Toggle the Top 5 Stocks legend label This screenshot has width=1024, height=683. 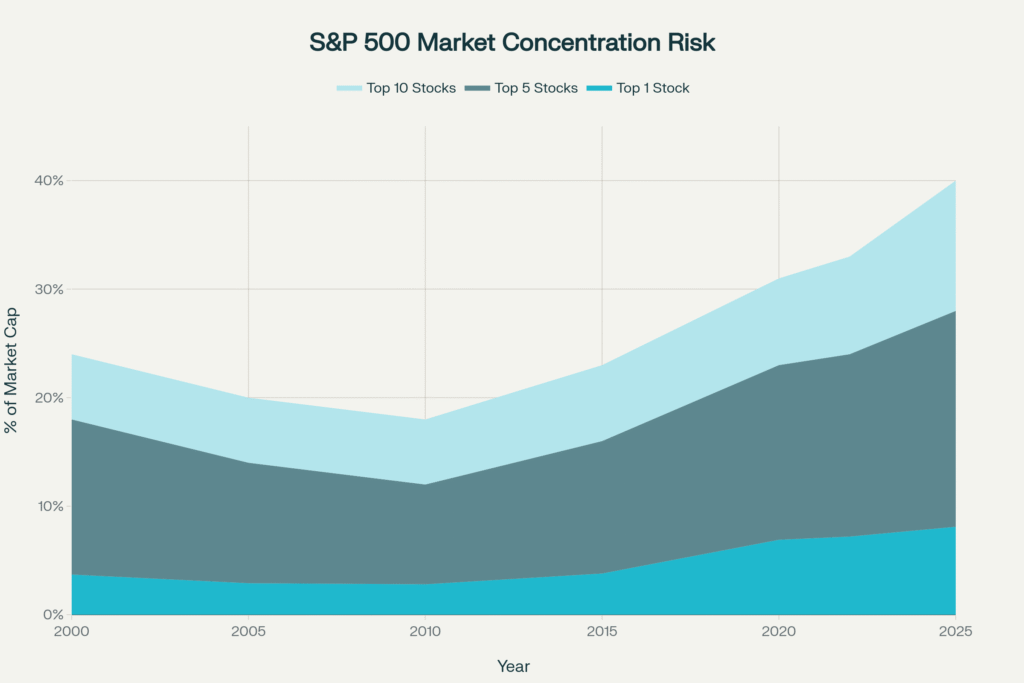click(536, 88)
